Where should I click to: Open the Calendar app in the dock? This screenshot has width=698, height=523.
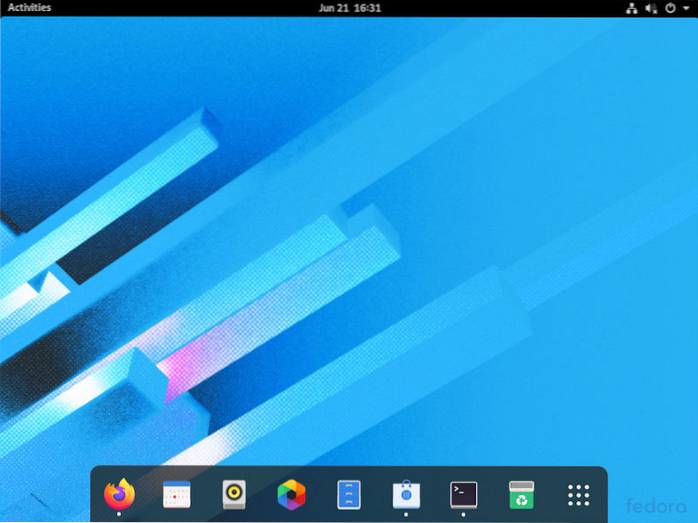[x=177, y=494]
